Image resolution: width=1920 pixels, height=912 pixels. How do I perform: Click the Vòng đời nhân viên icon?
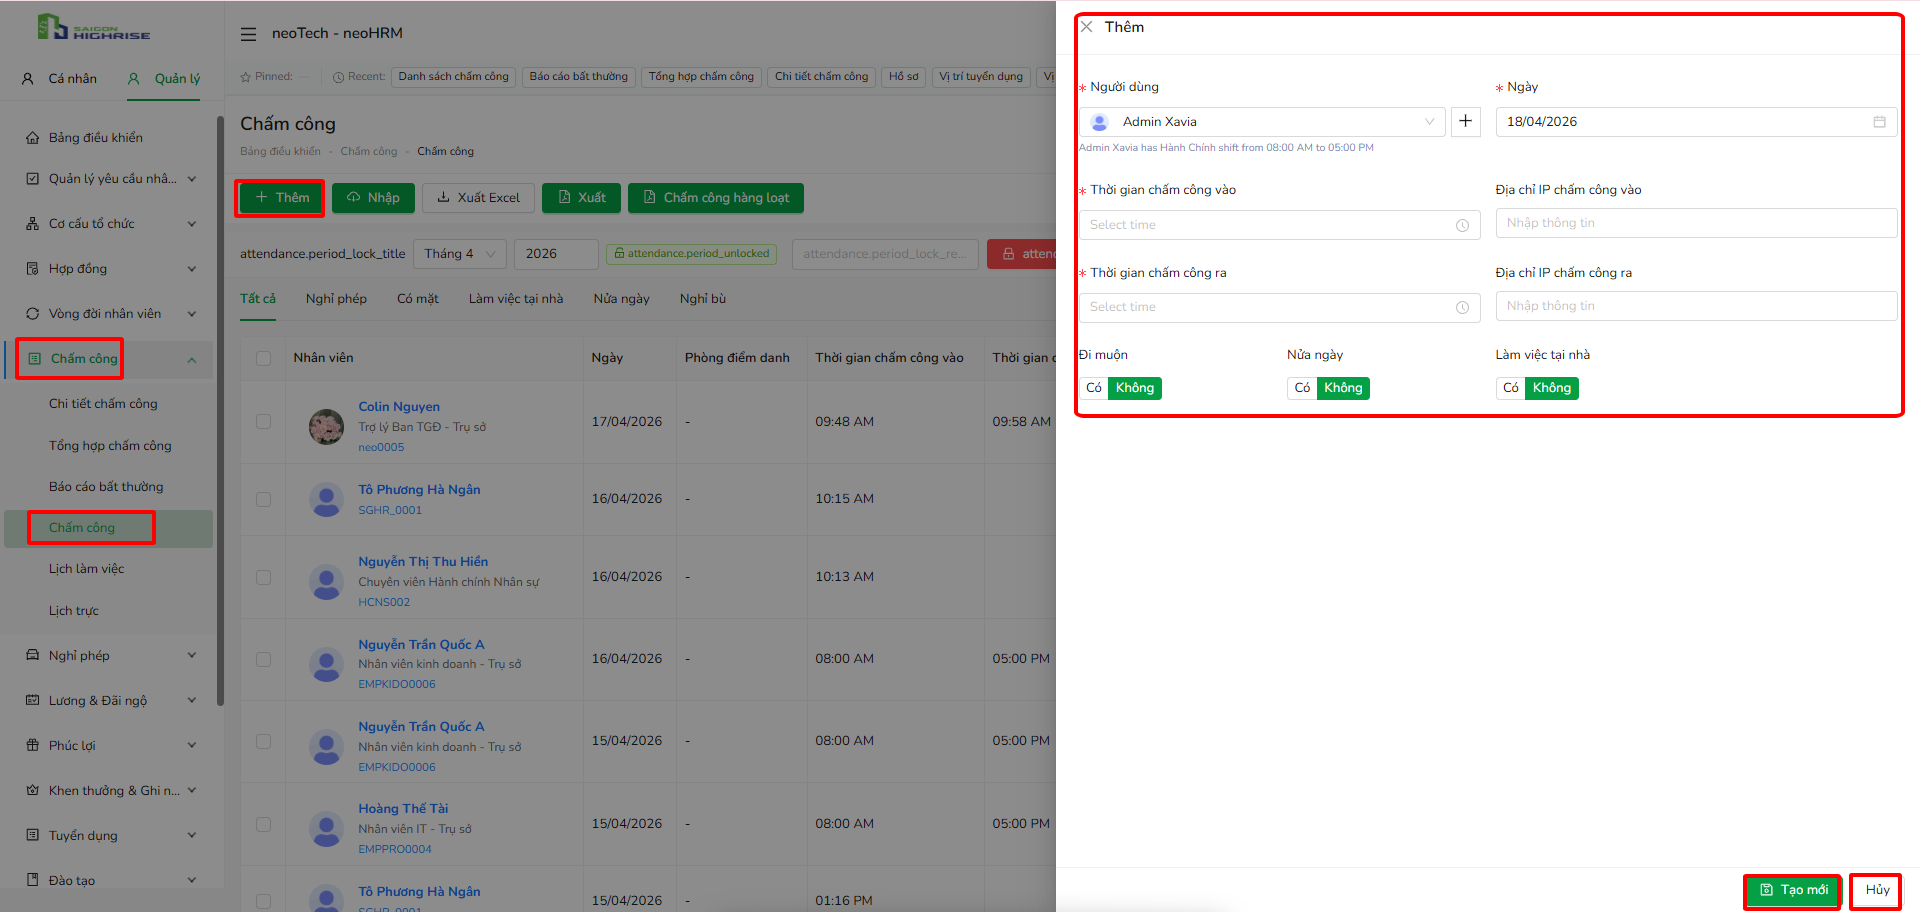(x=33, y=314)
